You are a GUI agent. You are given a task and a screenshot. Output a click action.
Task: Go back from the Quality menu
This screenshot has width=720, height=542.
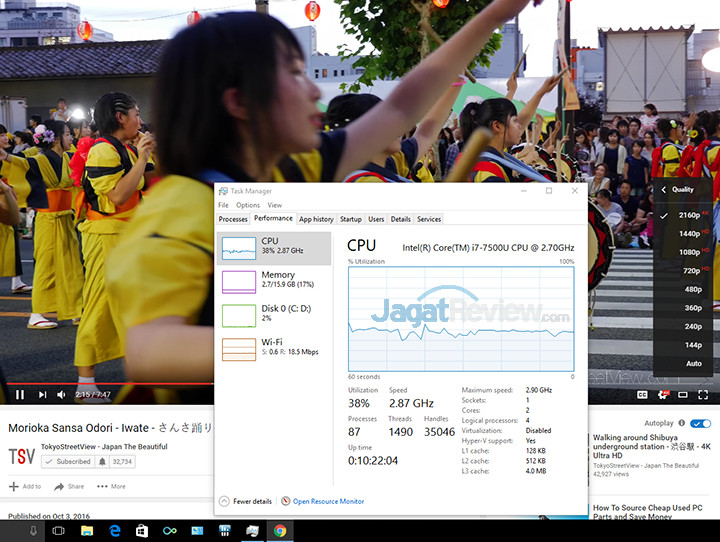[x=665, y=189]
